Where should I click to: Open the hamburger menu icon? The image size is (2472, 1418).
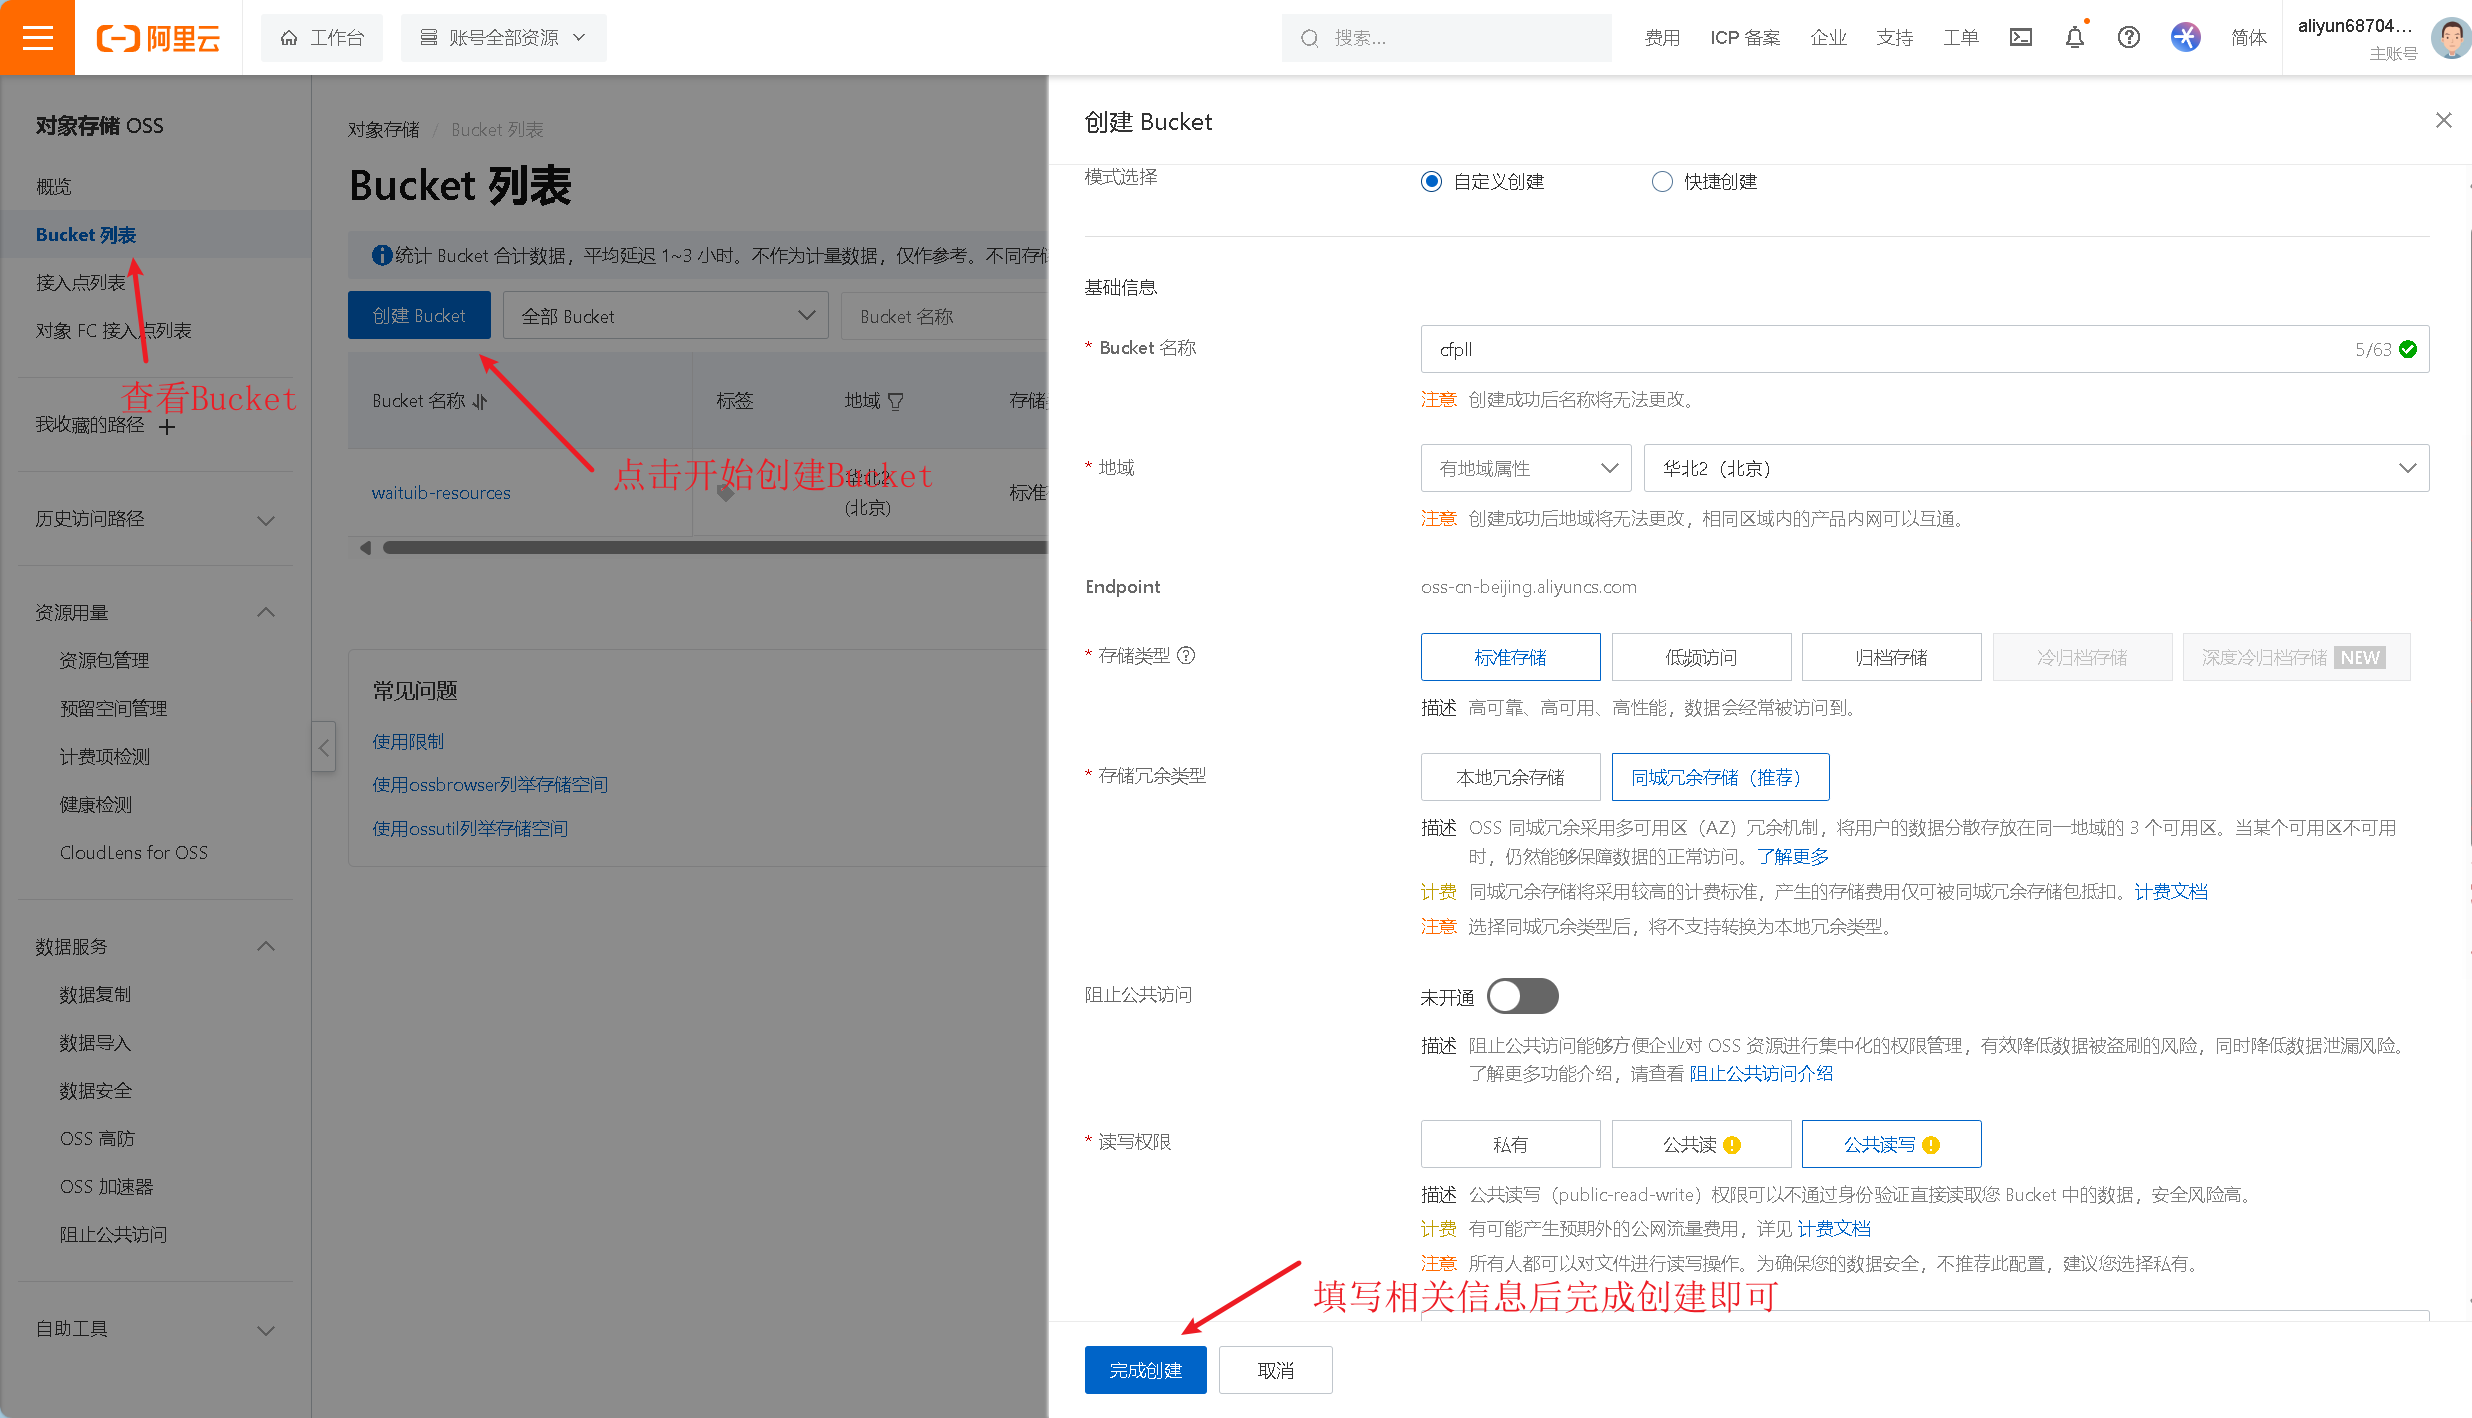[x=37, y=38]
